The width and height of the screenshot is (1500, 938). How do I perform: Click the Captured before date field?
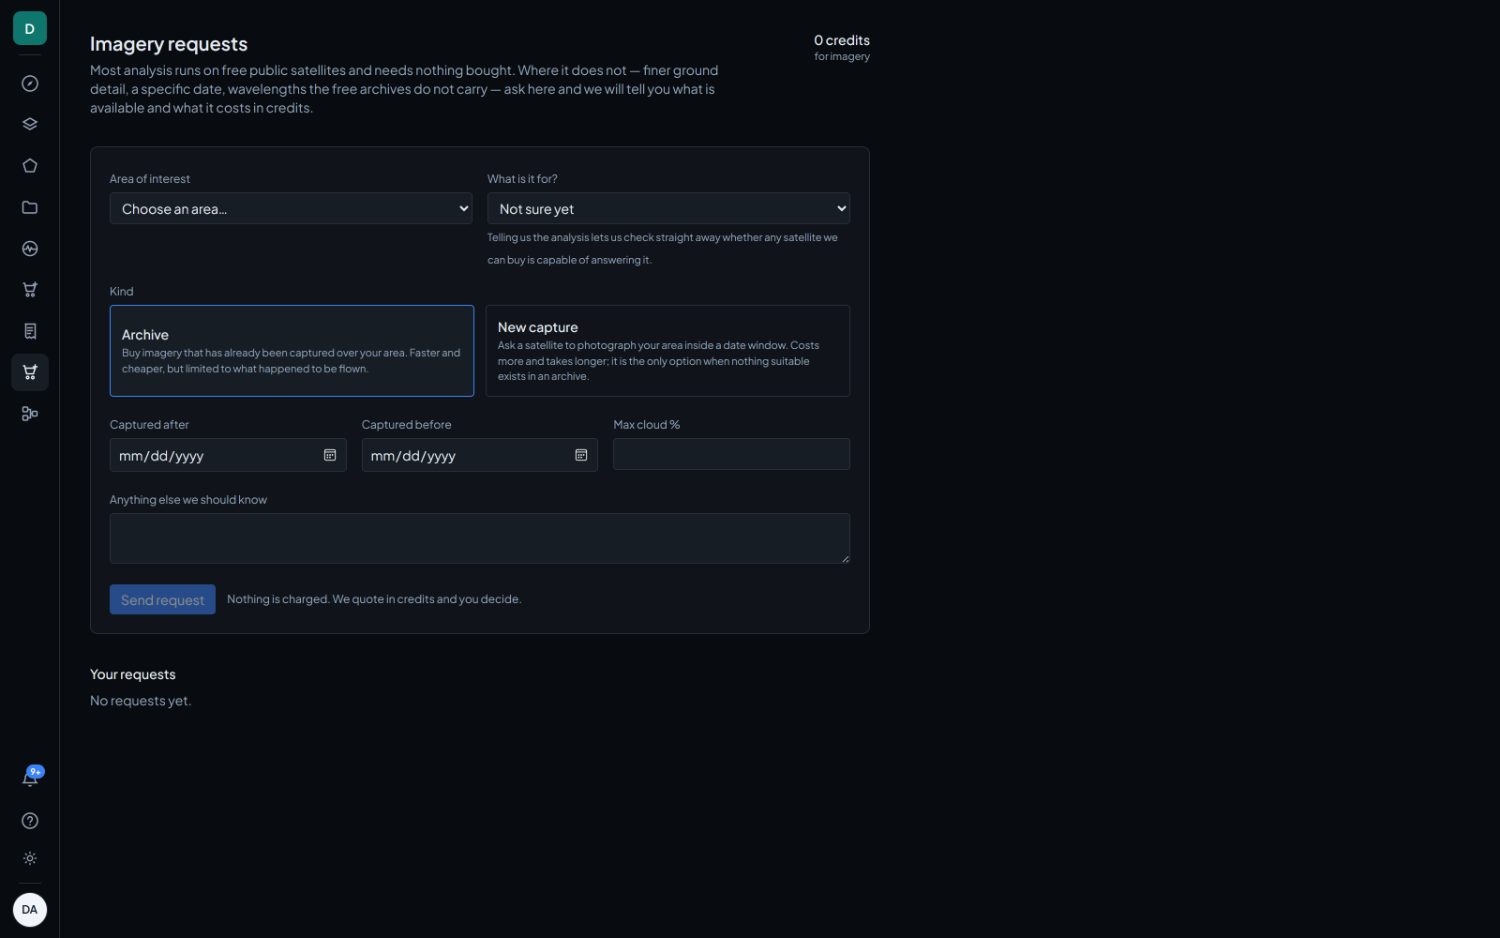pos(480,455)
